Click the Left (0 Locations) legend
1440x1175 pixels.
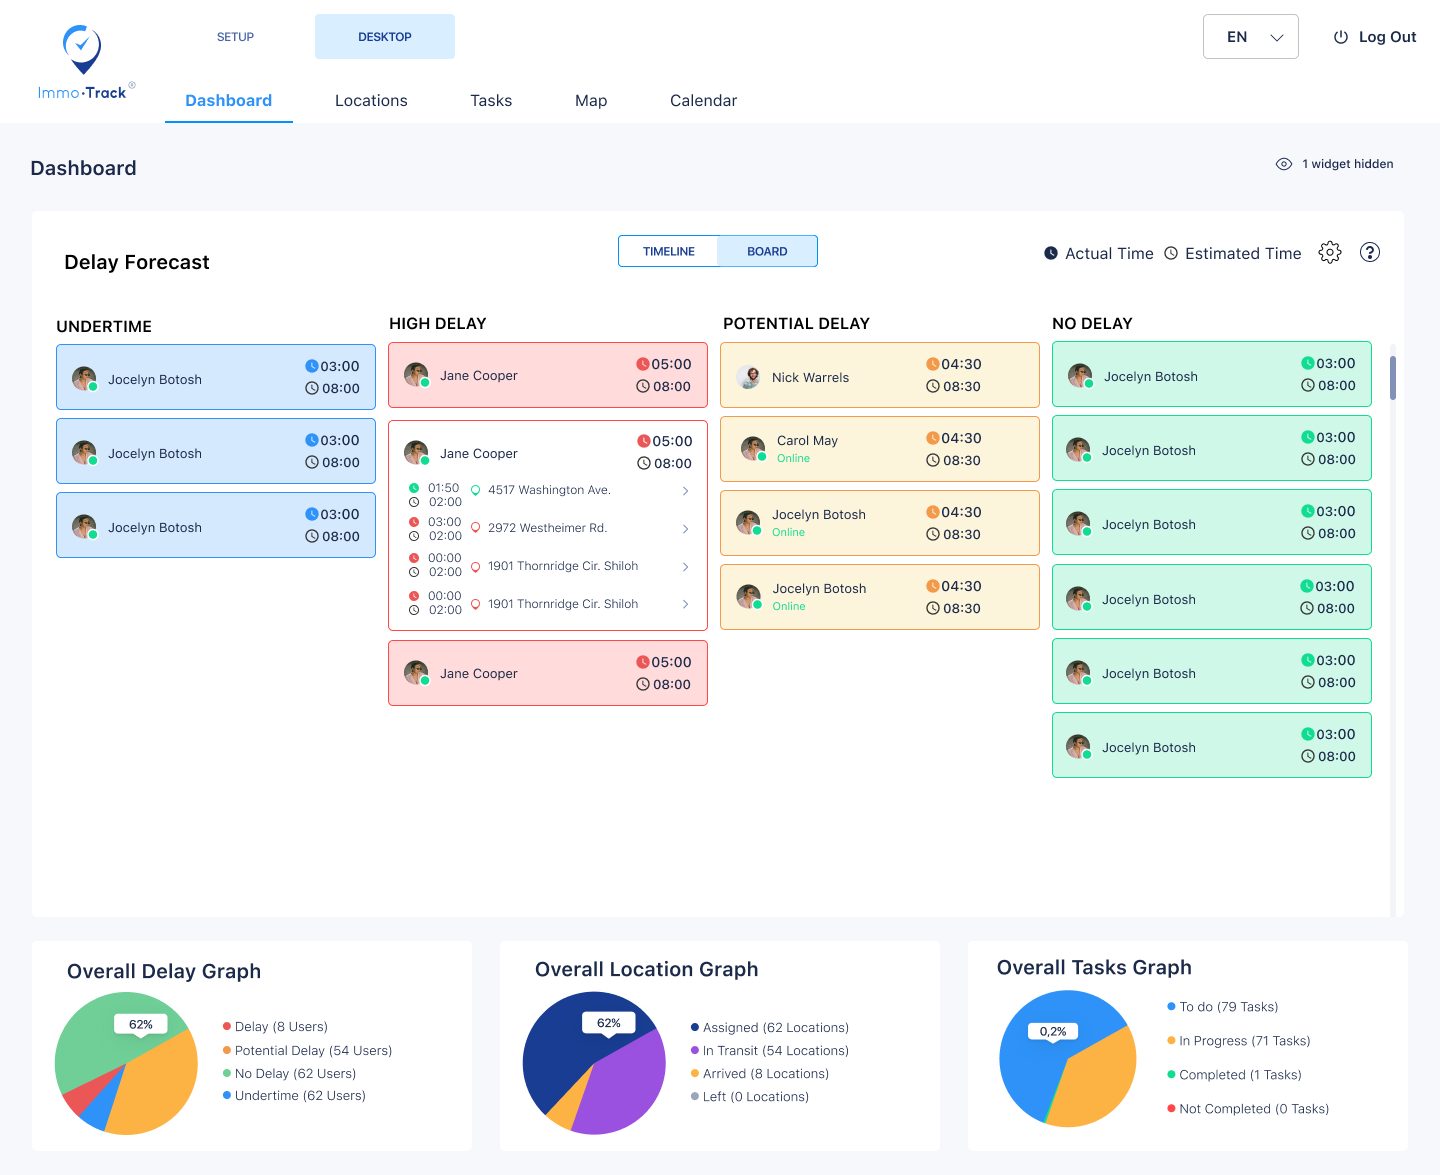(x=750, y=1096)
